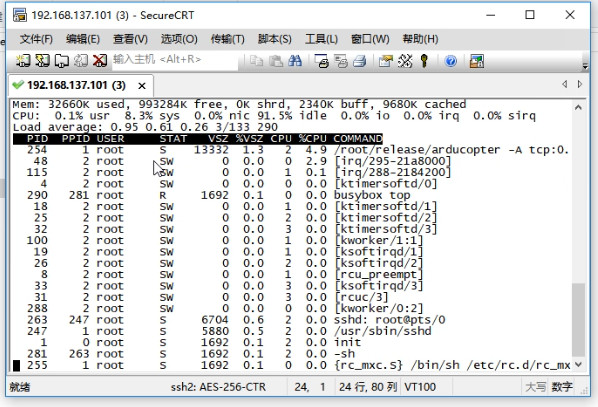The image size is (598, 407).
Task: Open the 编辑(E) menu
Action: 83,39
